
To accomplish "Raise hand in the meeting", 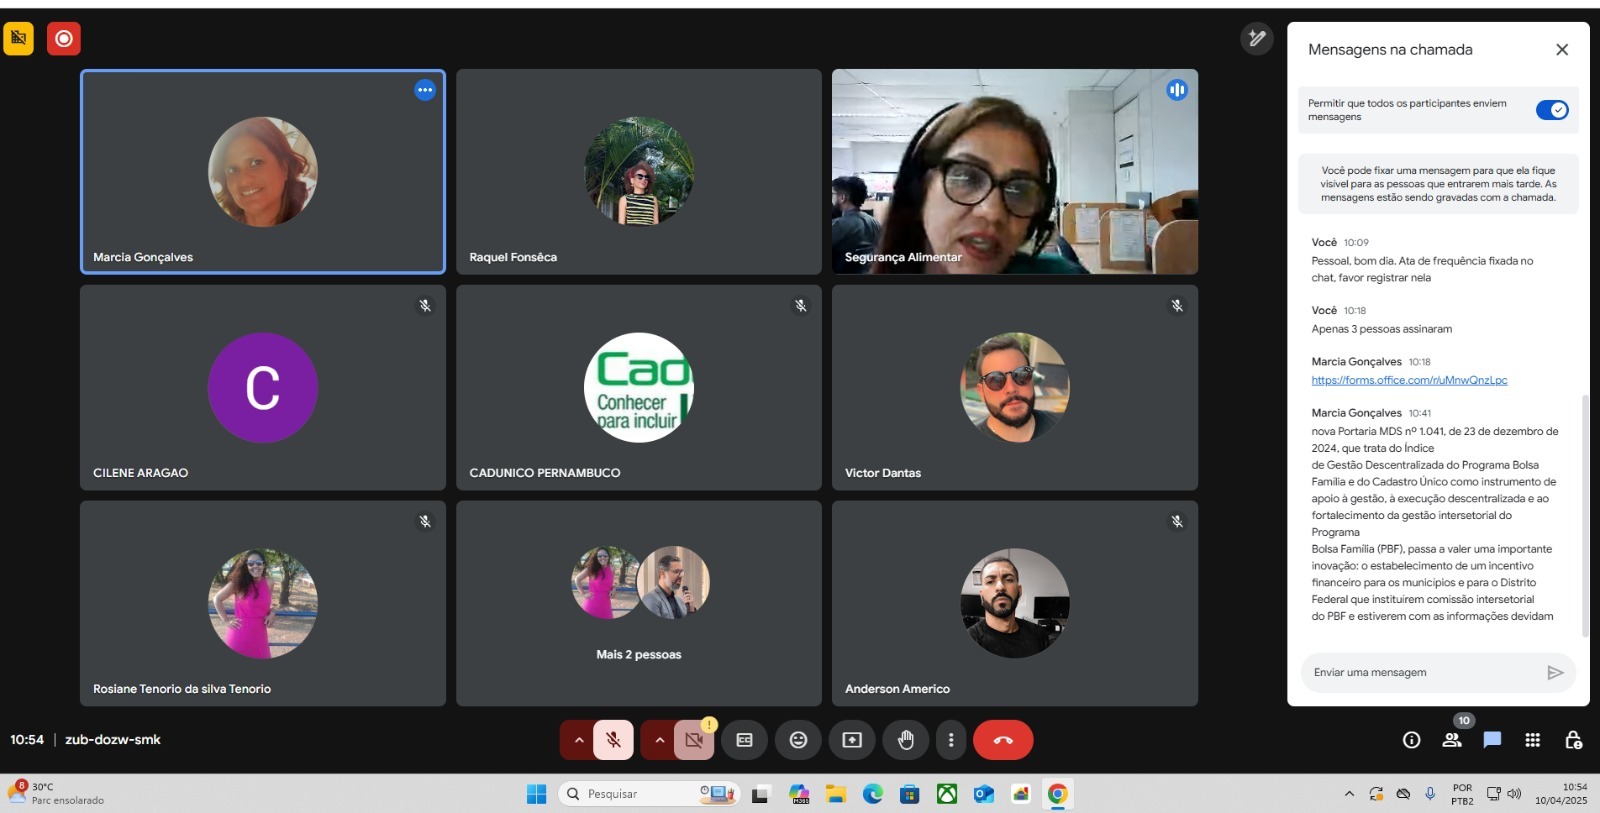I will point(906,740).
